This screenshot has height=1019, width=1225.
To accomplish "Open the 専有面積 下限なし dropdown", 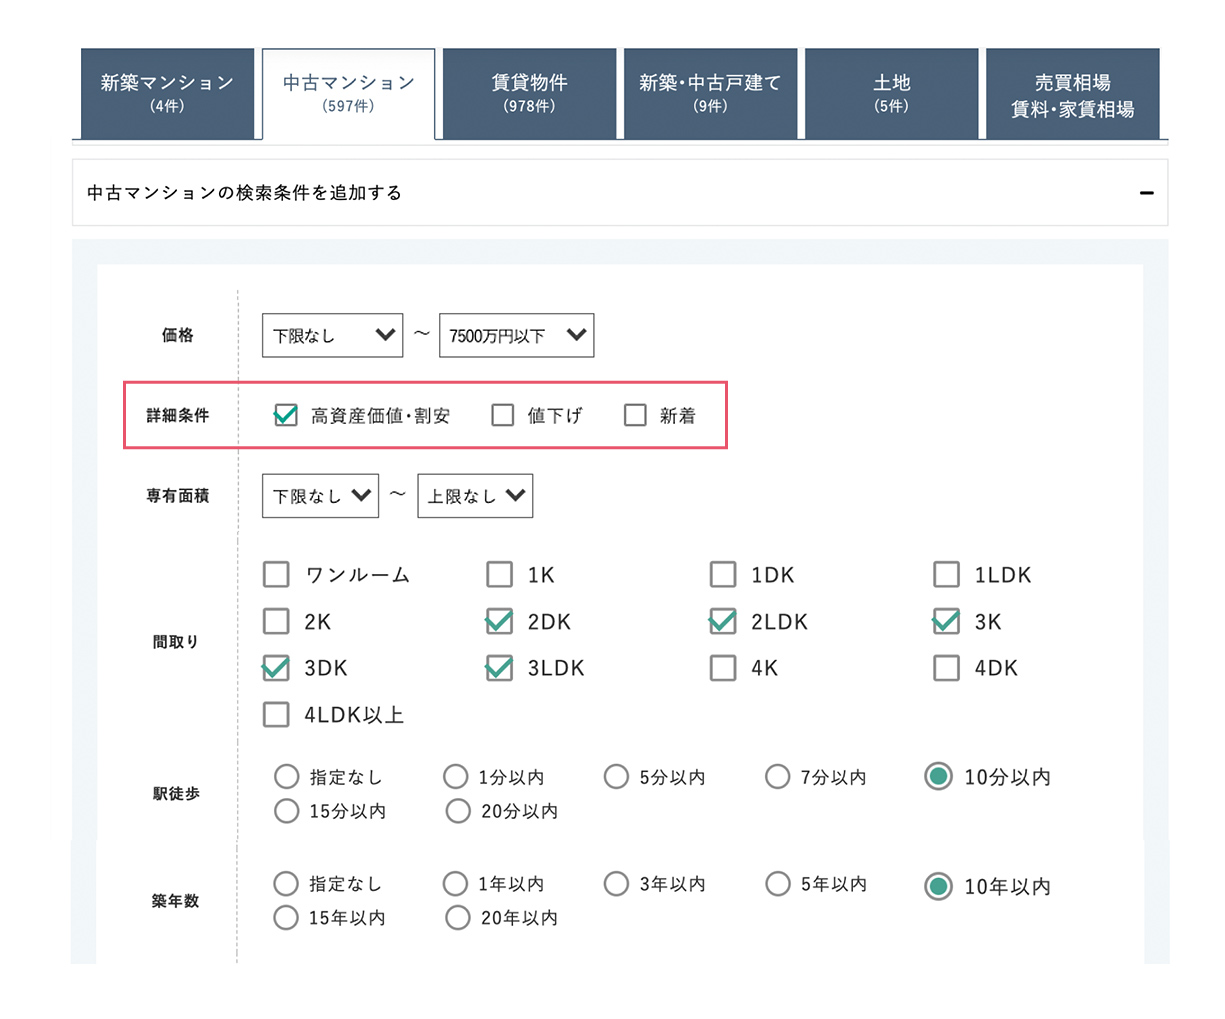I will (320, 496).
